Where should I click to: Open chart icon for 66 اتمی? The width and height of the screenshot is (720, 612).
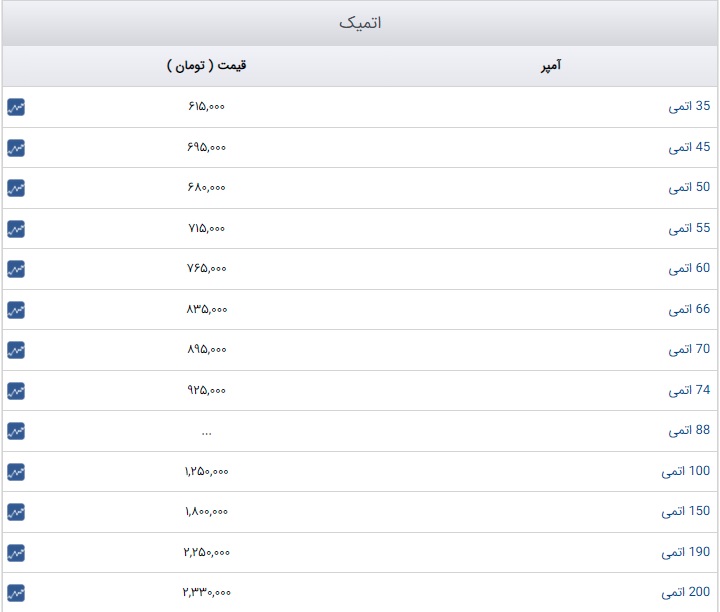click(16, 309)
